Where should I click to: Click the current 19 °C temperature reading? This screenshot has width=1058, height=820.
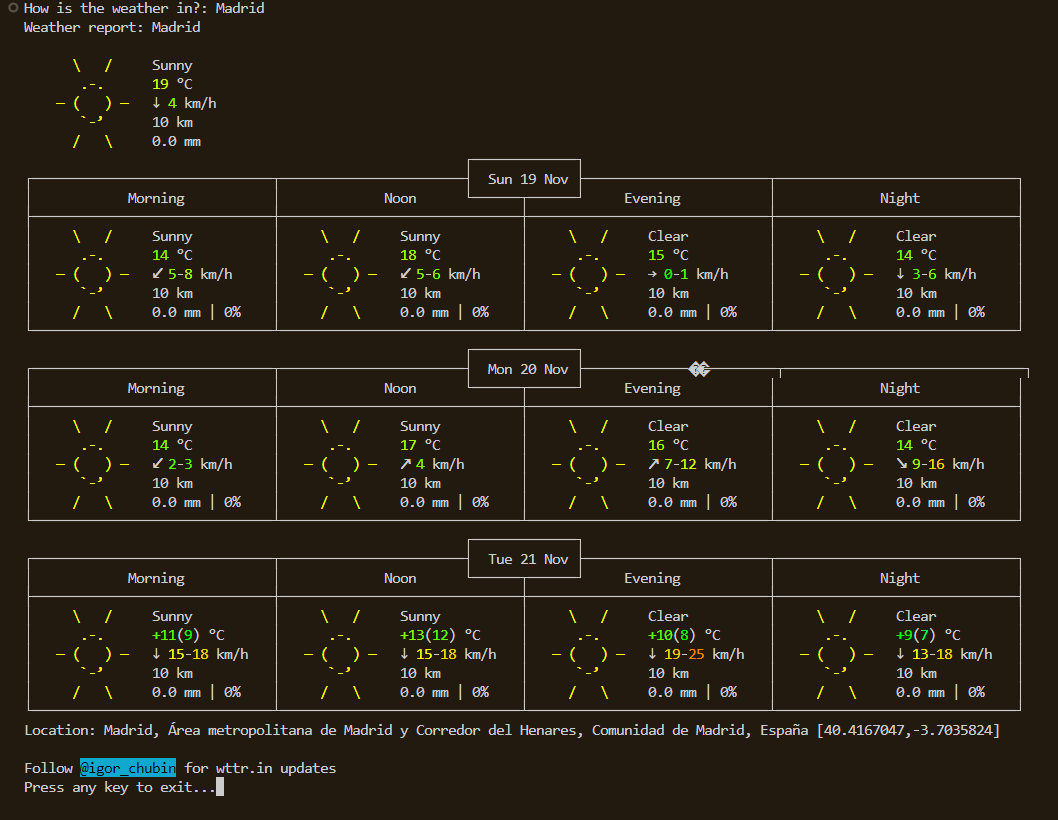click(x=172, y=84)
